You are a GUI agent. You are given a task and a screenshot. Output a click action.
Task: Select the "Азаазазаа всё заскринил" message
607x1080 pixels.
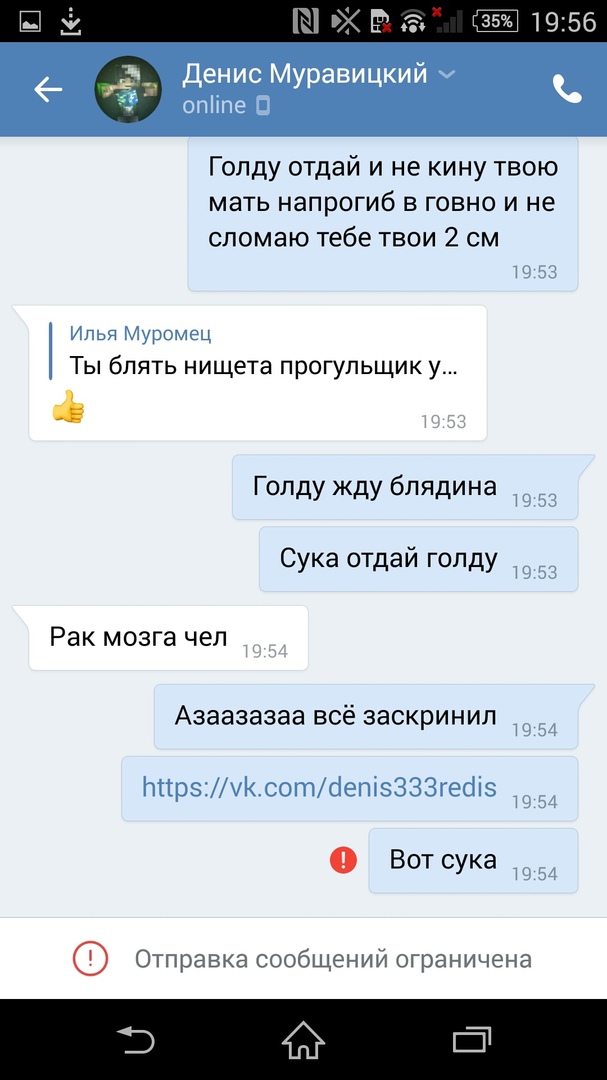pos(366,716)
